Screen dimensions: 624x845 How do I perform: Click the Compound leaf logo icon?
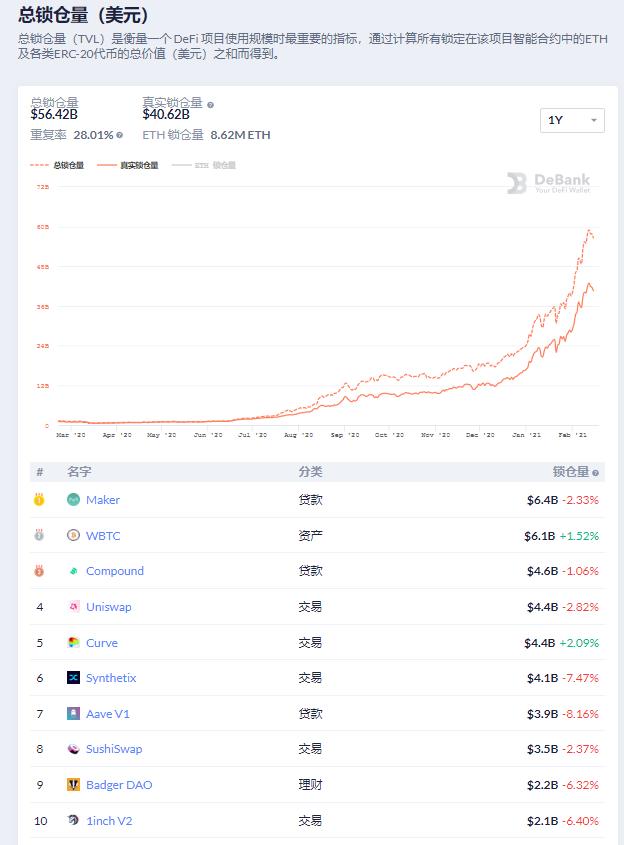tap(73, 570)
